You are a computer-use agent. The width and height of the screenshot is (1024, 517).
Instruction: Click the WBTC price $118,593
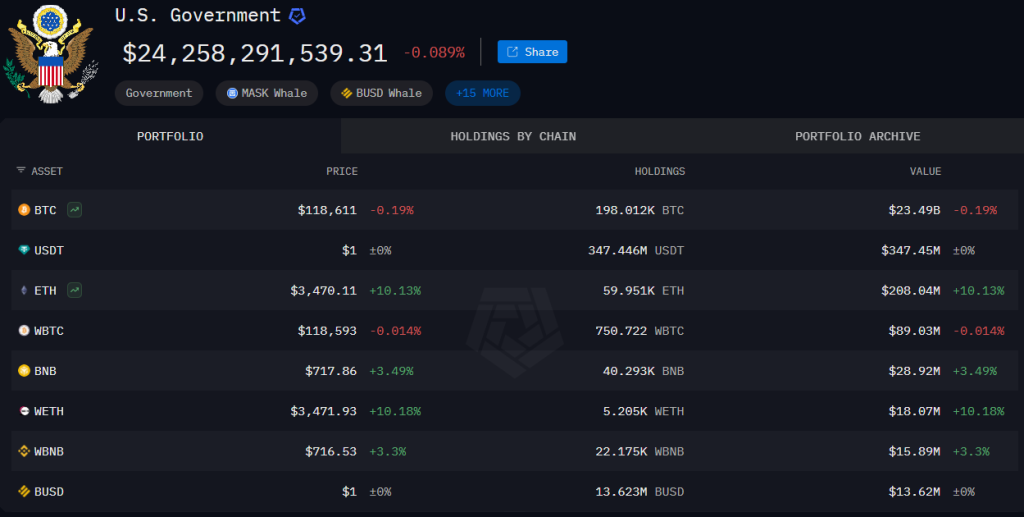coord(327,331)
